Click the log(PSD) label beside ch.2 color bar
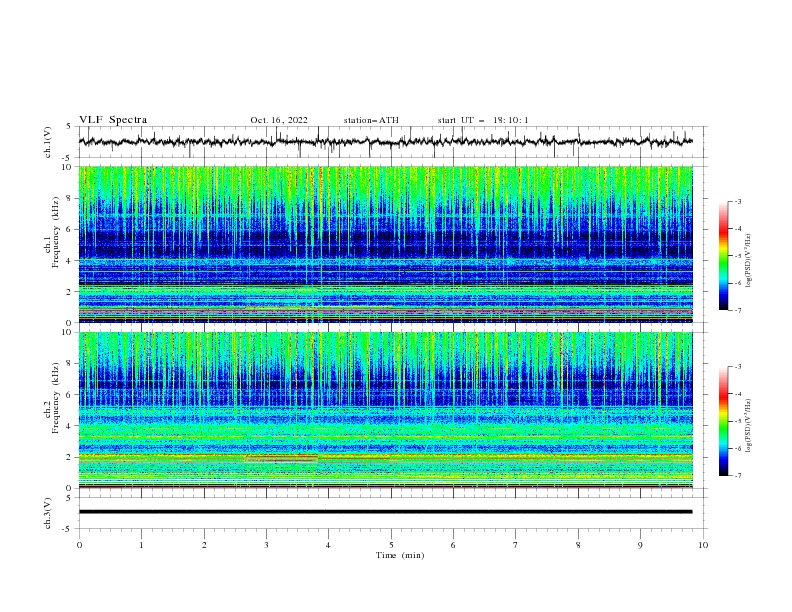The width and height of the screenshot is (792, 612). 748,426
